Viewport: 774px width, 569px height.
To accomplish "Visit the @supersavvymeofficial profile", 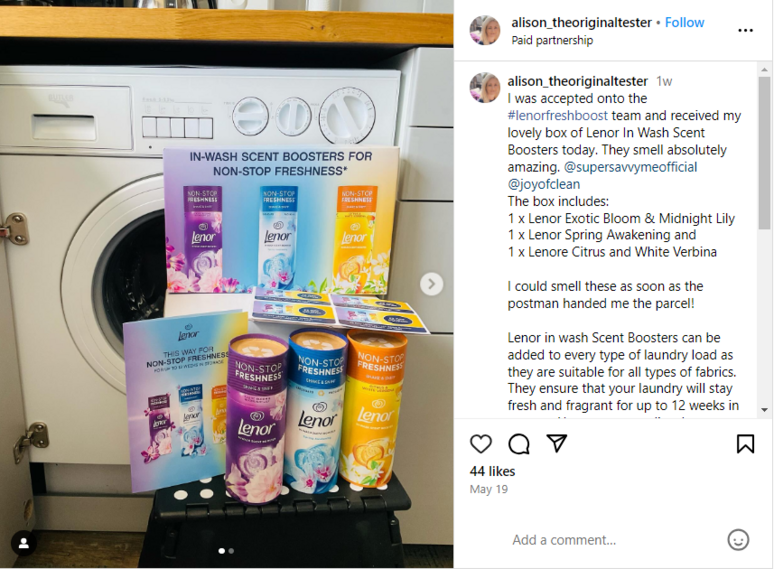I will tap(630, 167).
